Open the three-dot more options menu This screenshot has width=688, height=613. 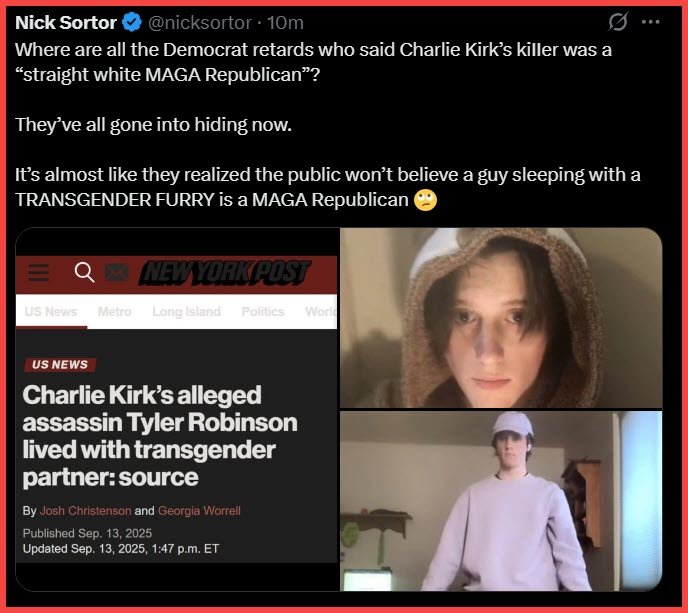click(651, 22)
